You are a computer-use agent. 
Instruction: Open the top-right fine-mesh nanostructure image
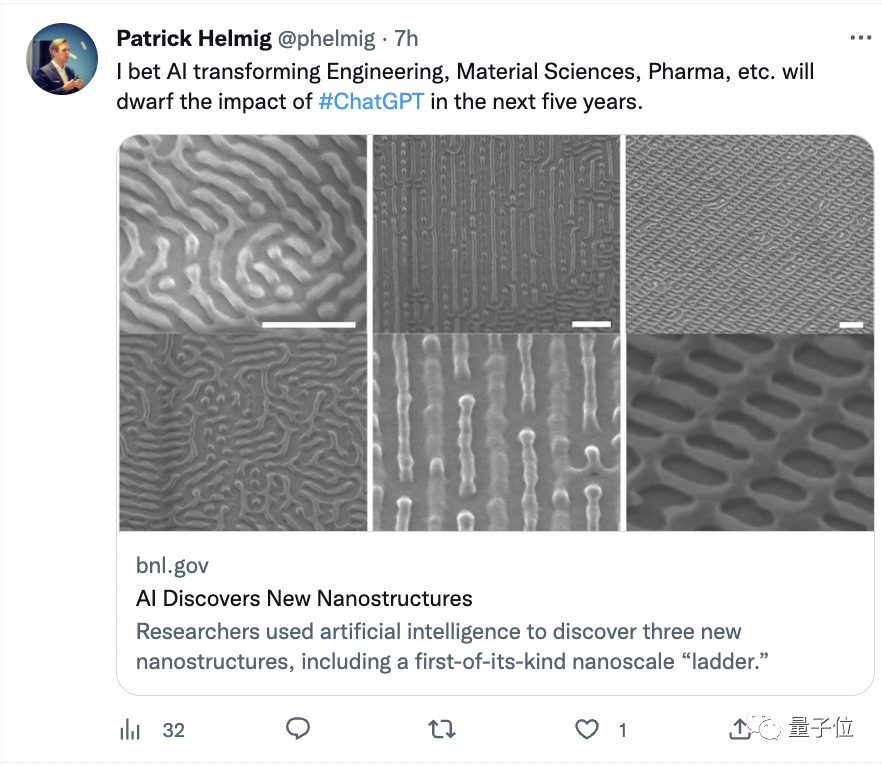coord(750,234)
